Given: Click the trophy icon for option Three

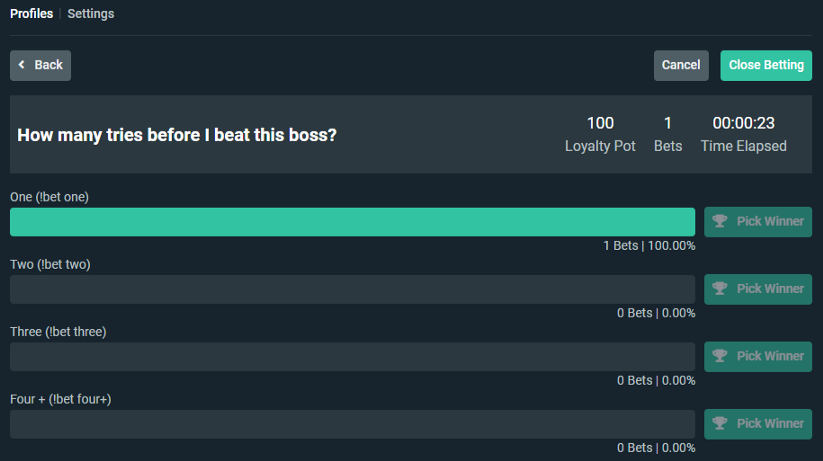Looking at the screenshot, I should [x=720, y=356].
